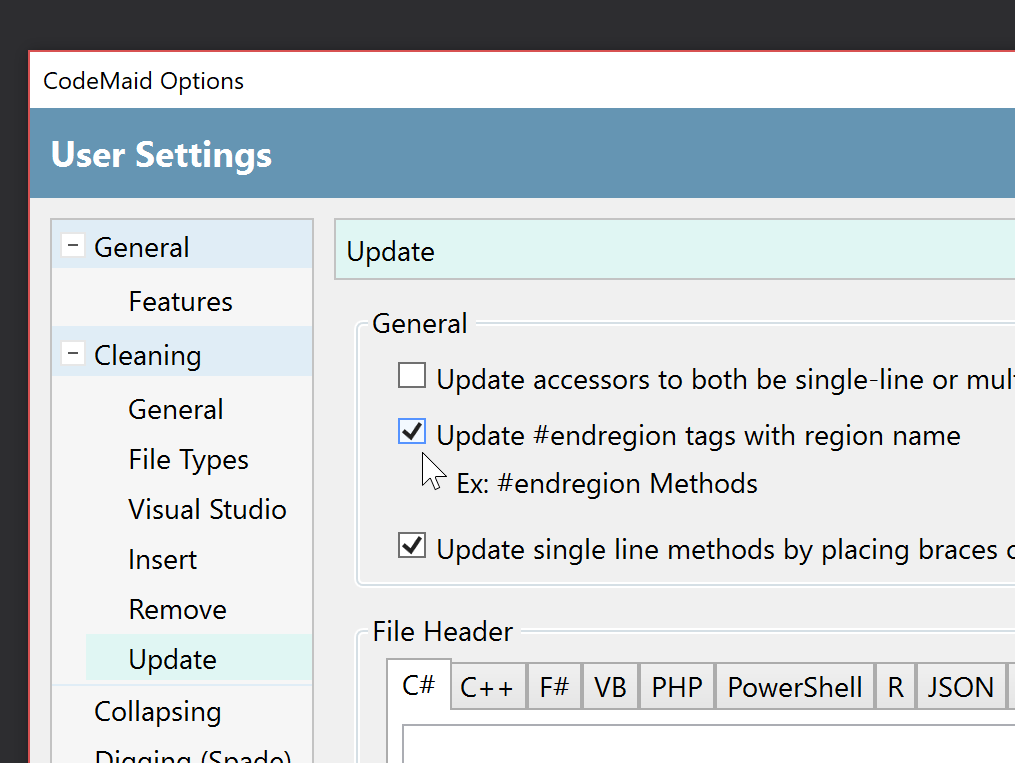Viewport: 1015px width, 763px height.
Task: Switch to the C++ file header tab
Action: tap(488, 686)
